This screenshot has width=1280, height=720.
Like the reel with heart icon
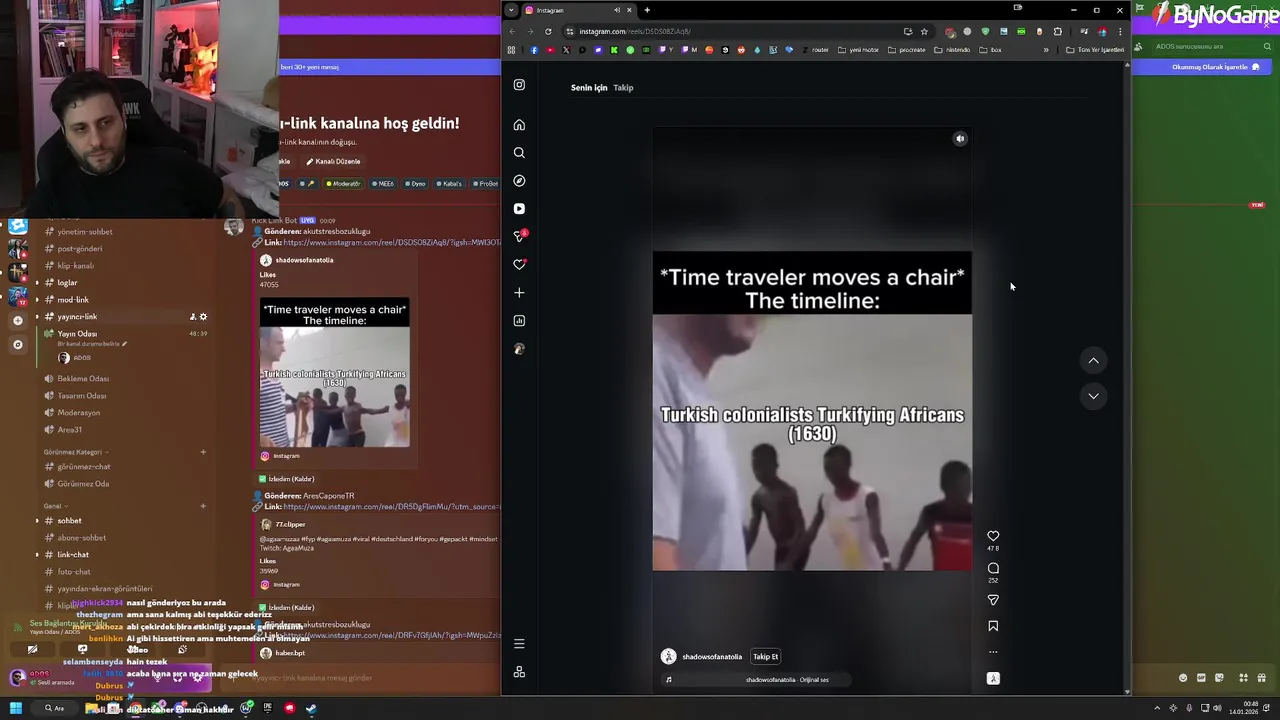pyautogui.click(x=993, y=536)
